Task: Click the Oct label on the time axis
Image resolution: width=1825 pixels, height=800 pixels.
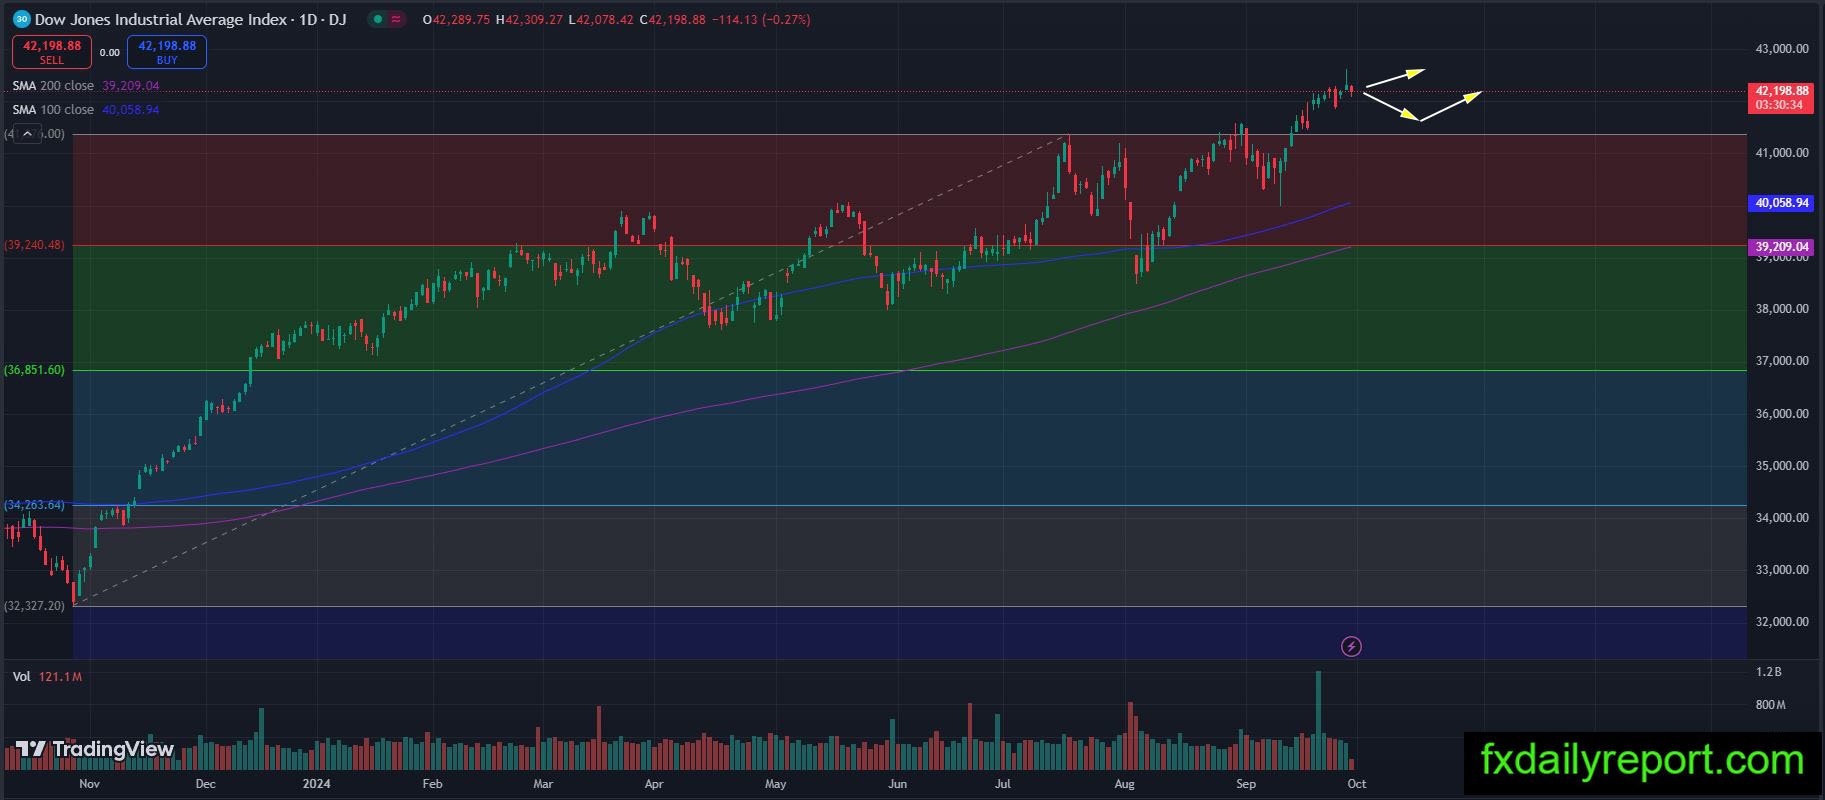Action: [1356, 784]
